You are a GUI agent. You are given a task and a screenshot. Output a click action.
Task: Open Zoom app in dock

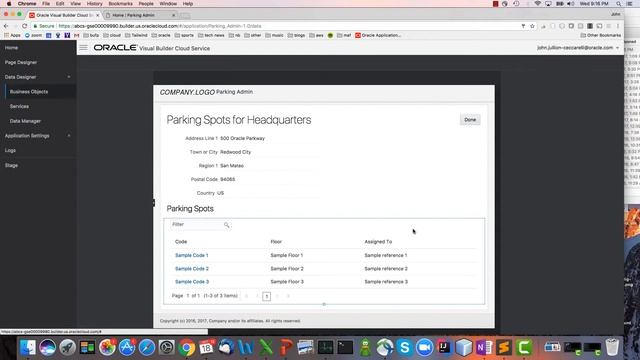coord(424,347)
